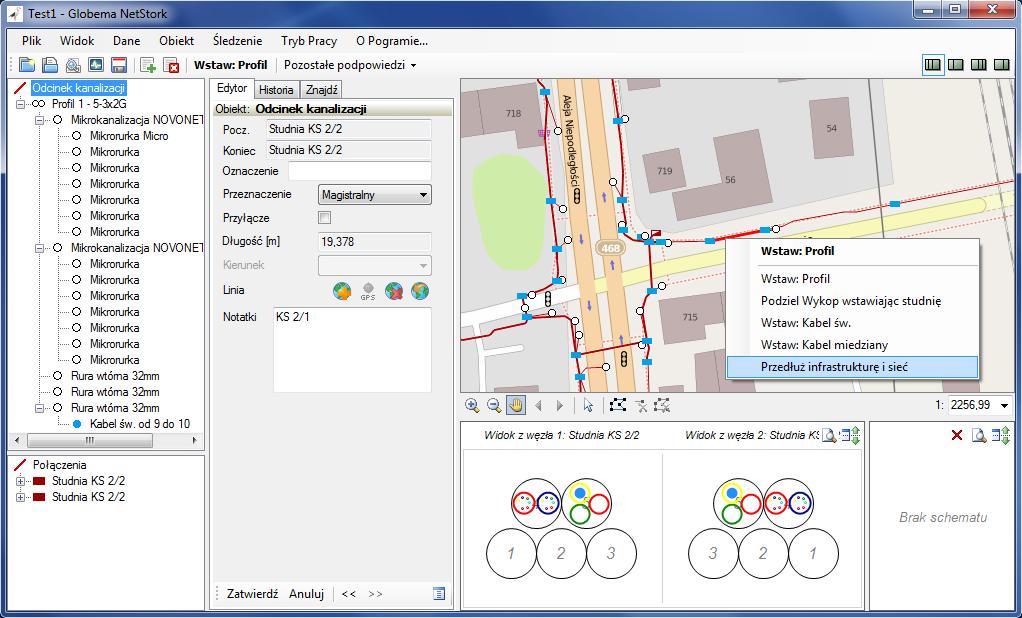Viewport: 1022px width, 618px height.
Task: Collapse Rura wtórna node containing Kabel św.
Action: (x=39, y=408)
